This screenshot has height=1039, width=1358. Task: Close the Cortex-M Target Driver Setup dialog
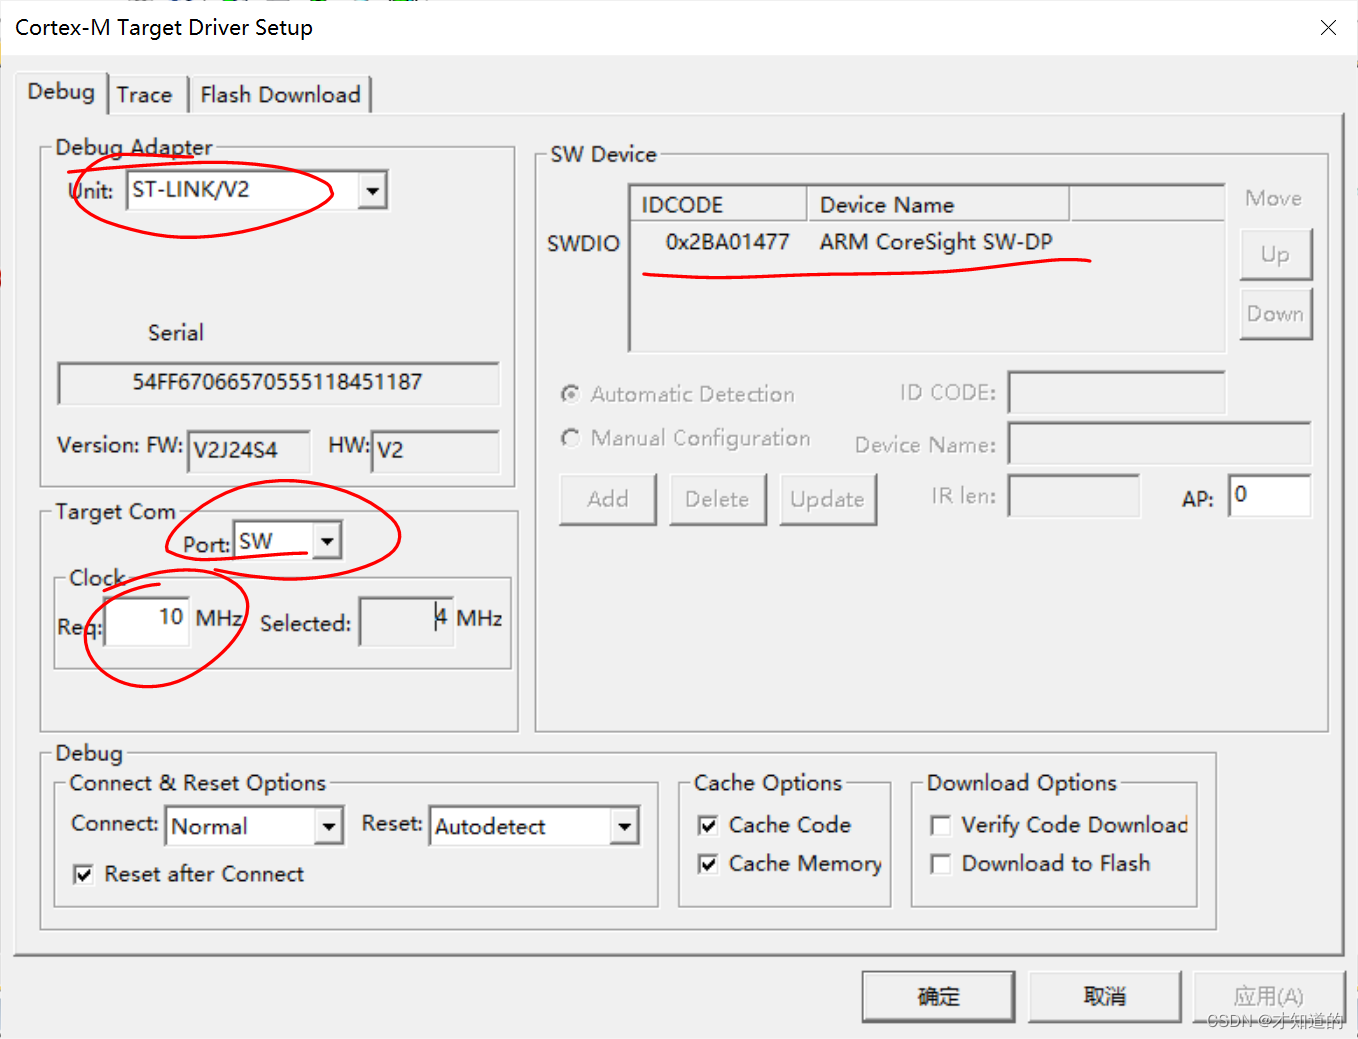(x=1328, y=28)
